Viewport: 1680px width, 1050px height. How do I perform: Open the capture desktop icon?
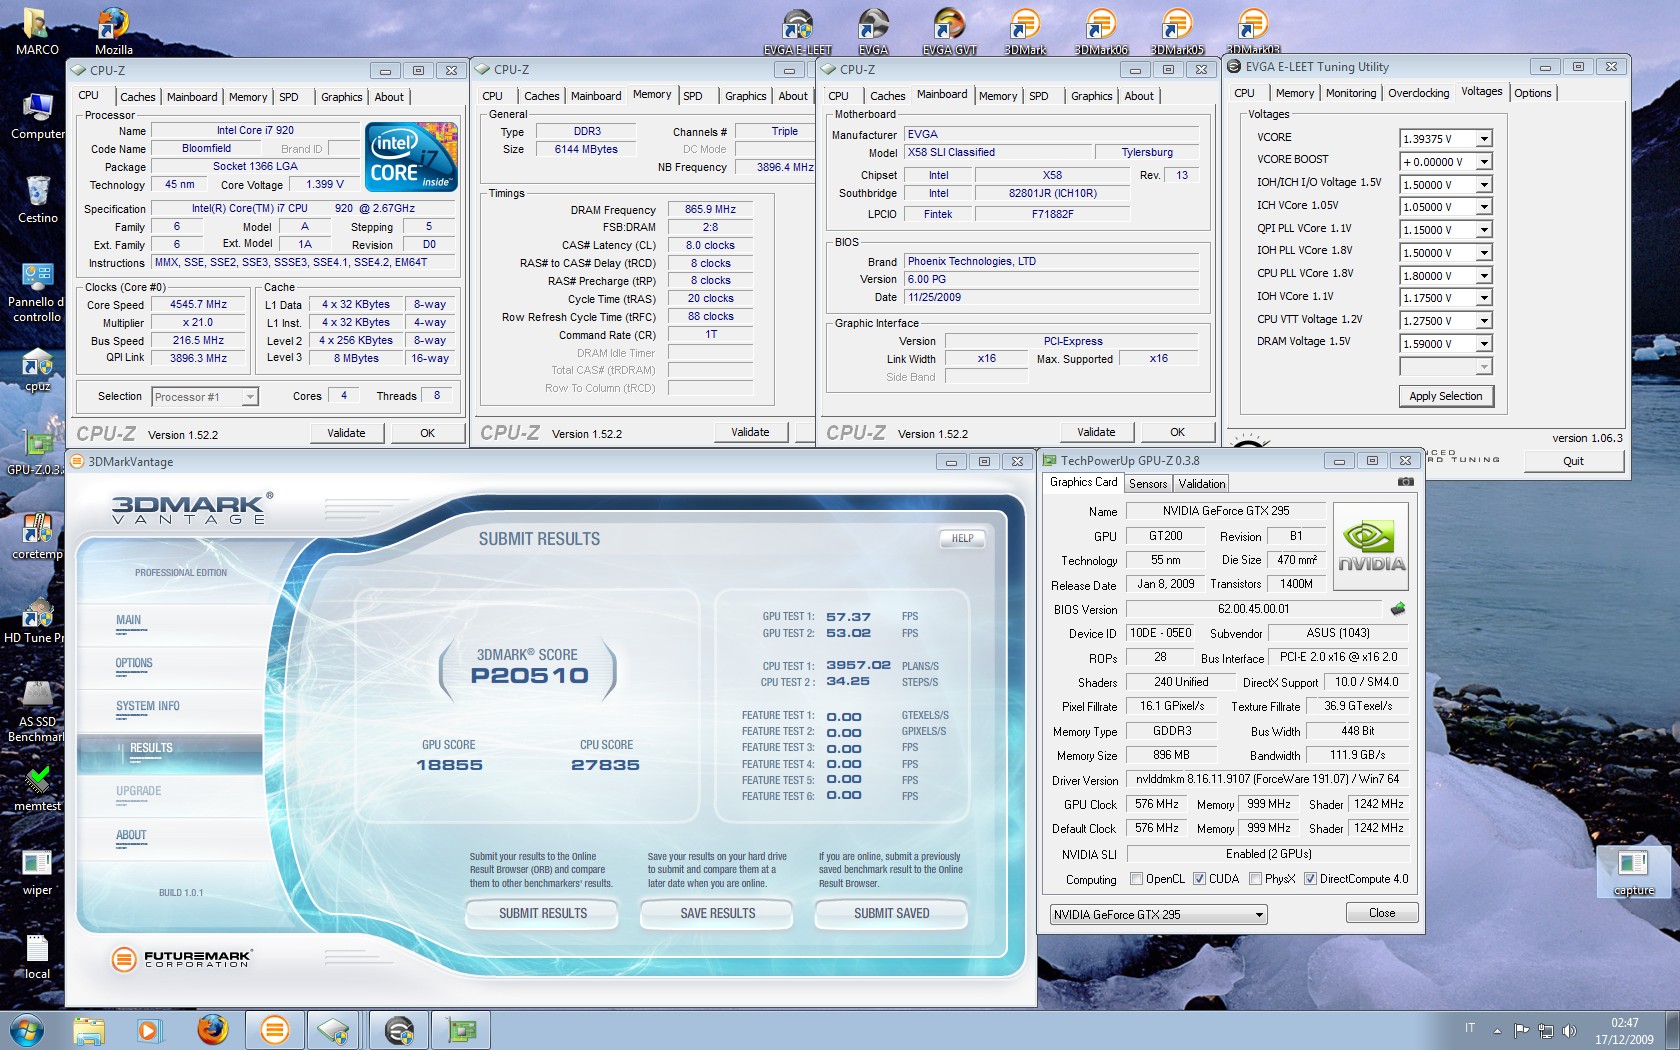point(1633,872)
